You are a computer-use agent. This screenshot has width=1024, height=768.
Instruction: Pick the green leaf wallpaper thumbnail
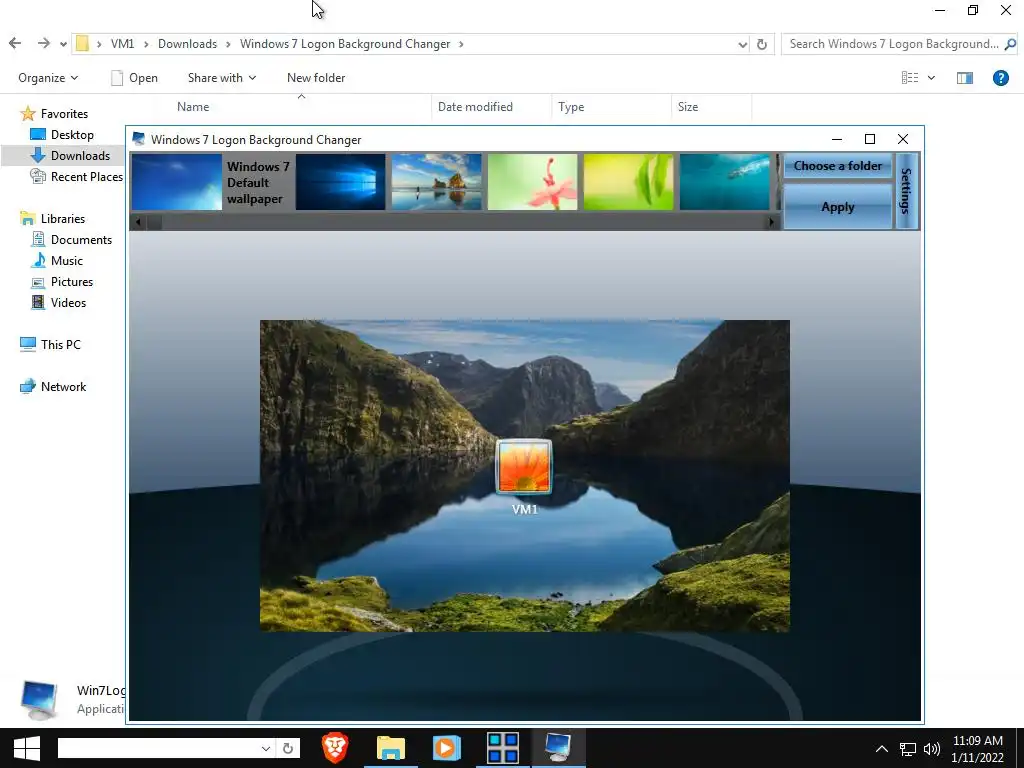pyautogui.click(x=628, y=182)
